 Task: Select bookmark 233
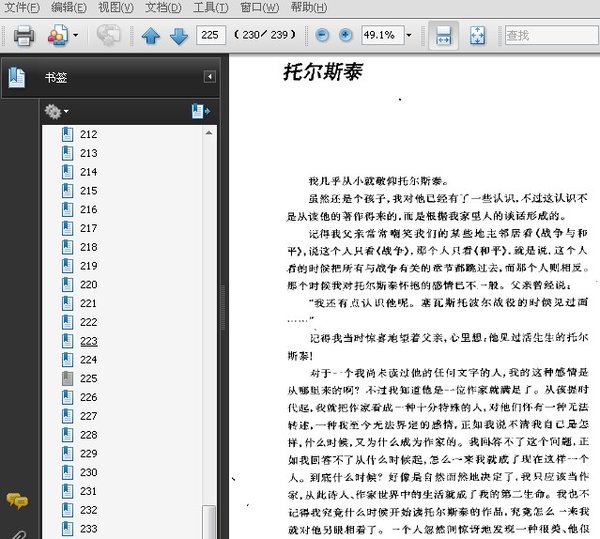tap(89, 529)
